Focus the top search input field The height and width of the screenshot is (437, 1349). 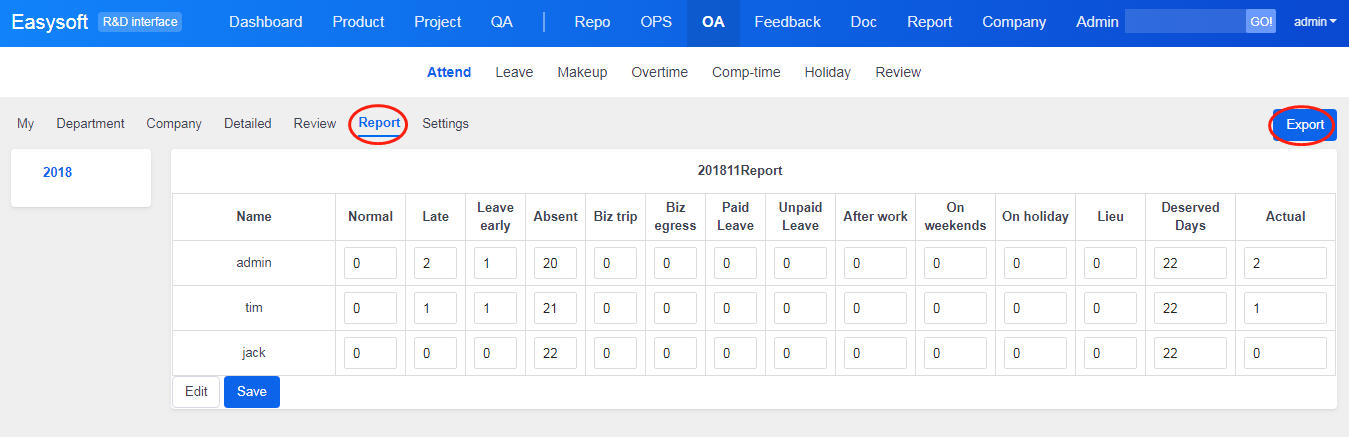[1184, 22]
